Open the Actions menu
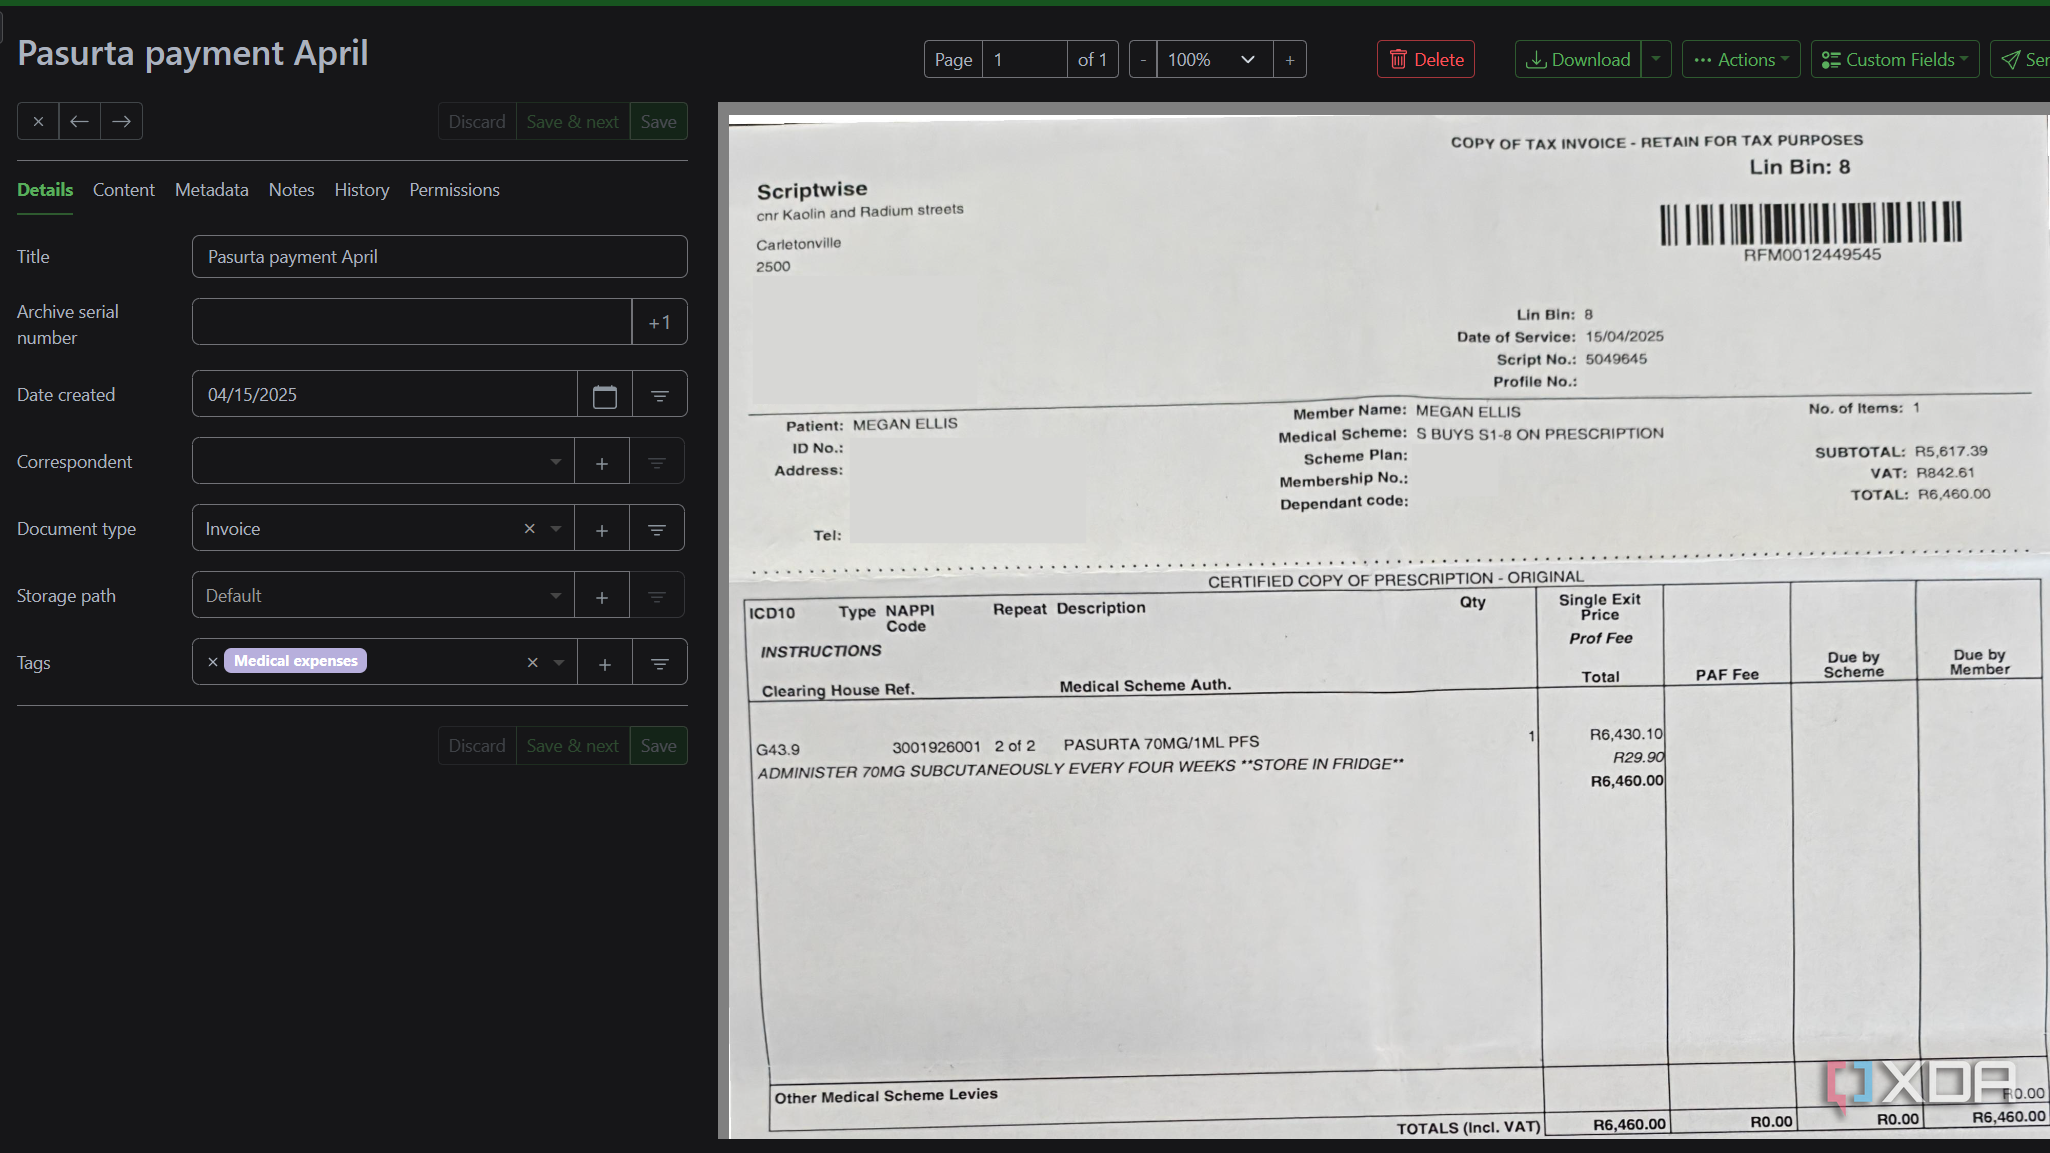Viewport: 2050px width, 1153px height. (1741, 59)
